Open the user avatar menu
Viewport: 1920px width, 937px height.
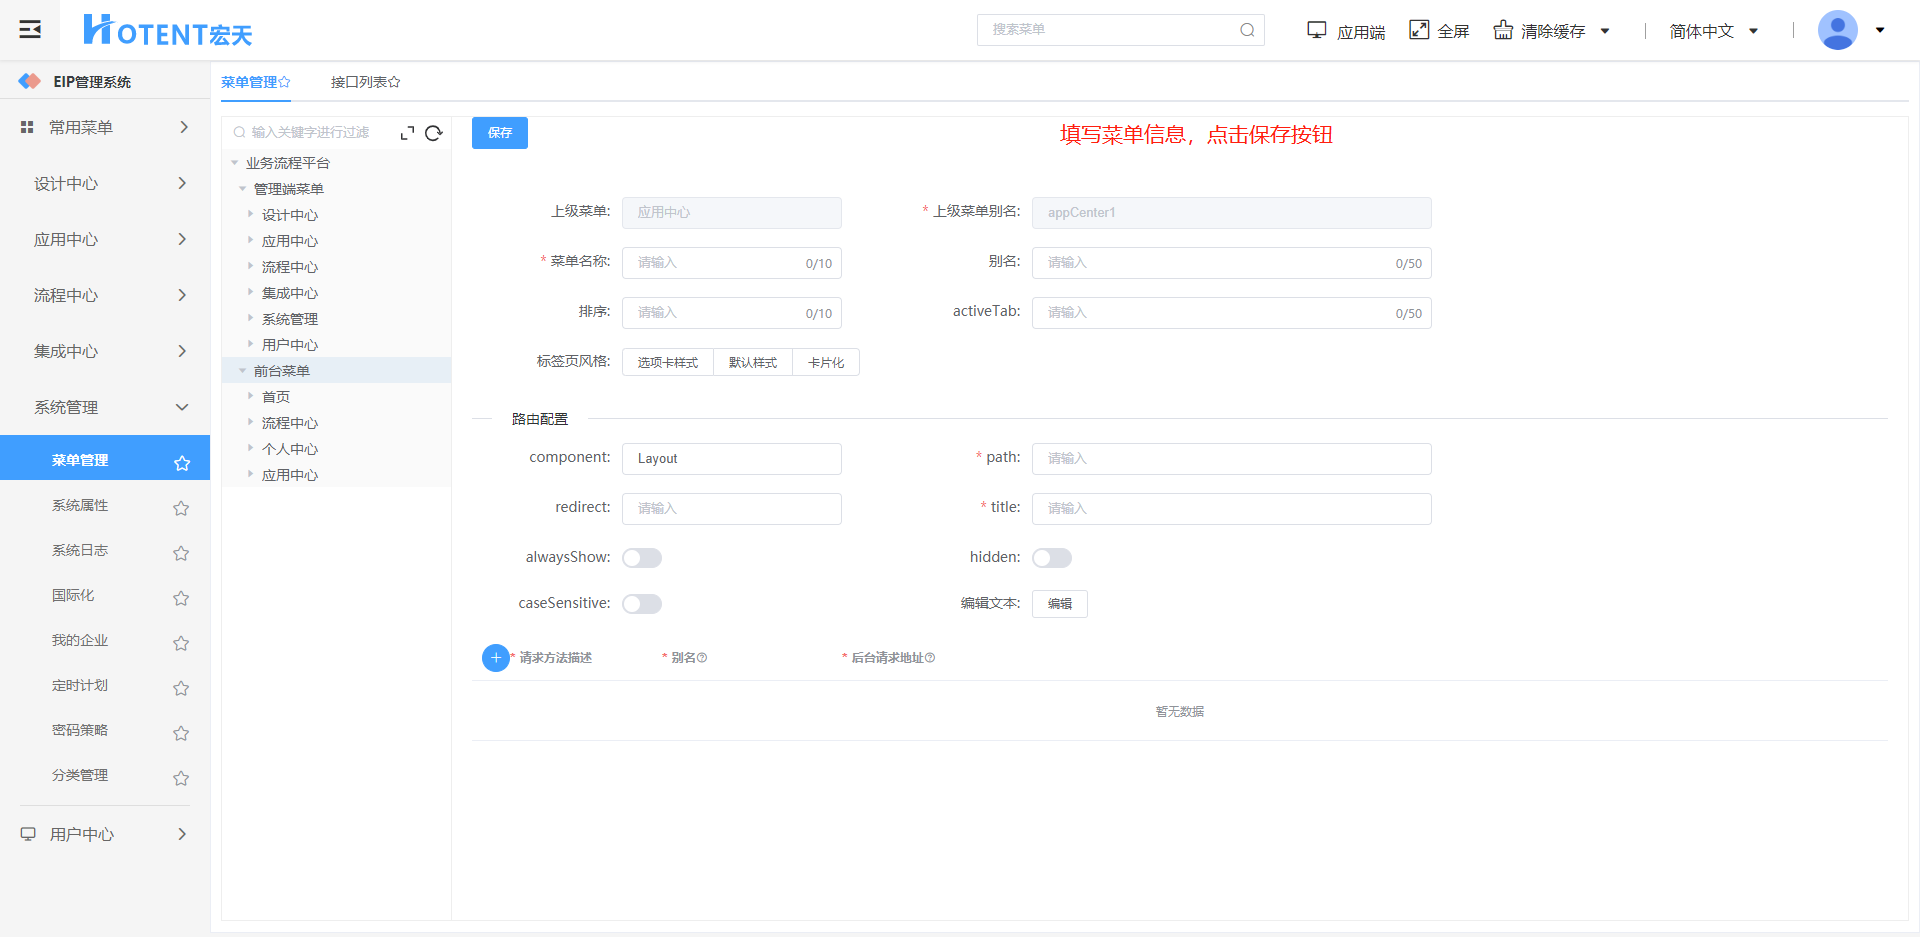[1838, 30]
